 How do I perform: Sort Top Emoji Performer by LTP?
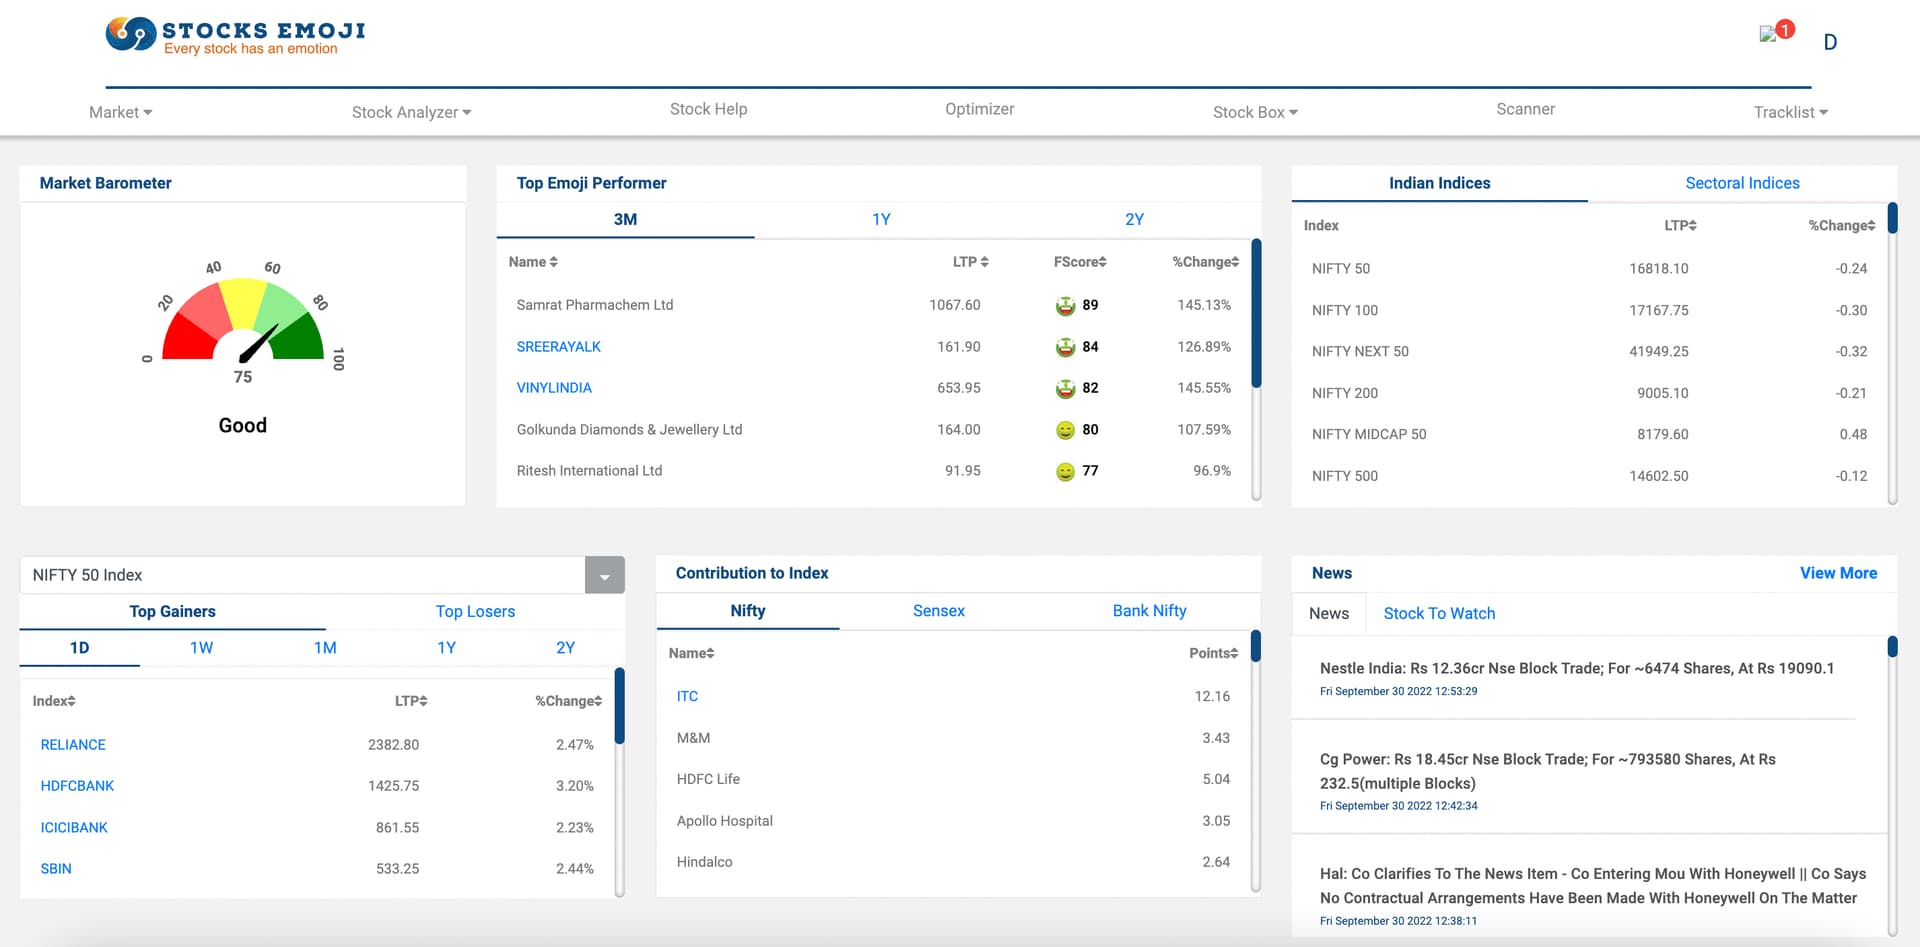(x=970, y=262)
